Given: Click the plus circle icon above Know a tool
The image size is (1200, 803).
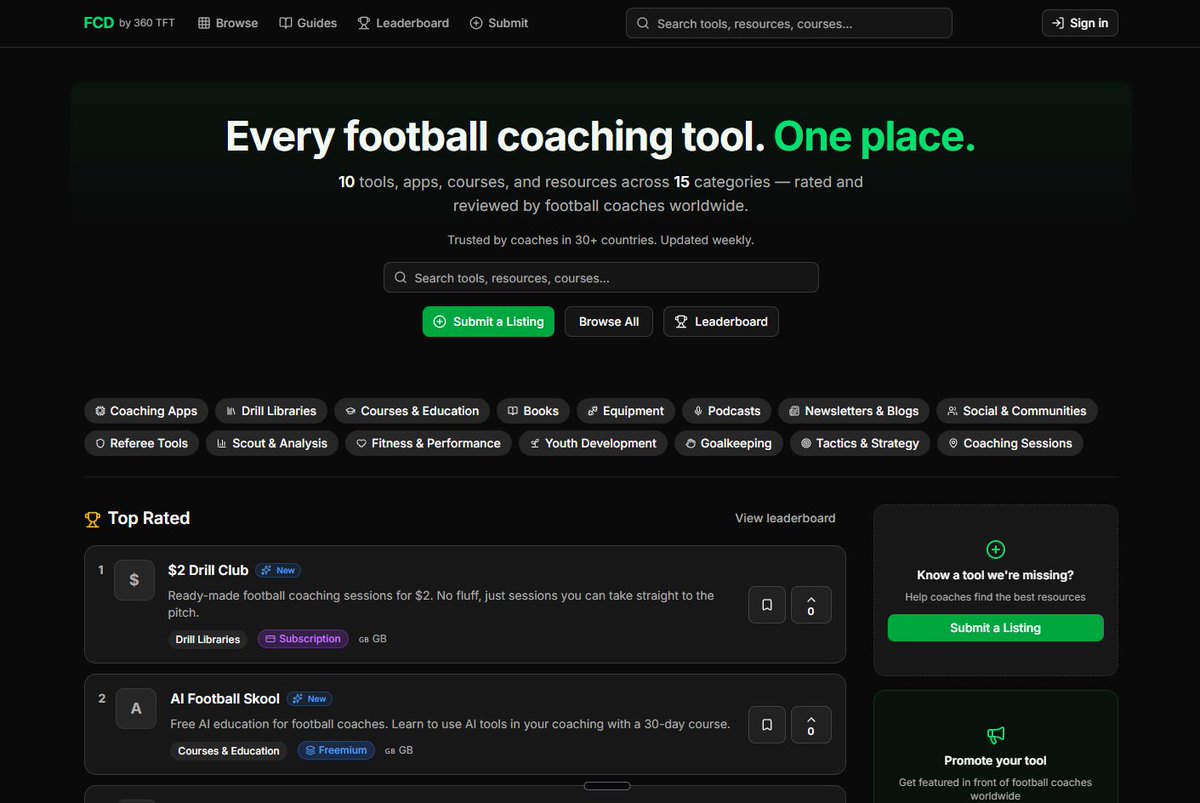Looking at the screenshot, I should click(995, 549).
